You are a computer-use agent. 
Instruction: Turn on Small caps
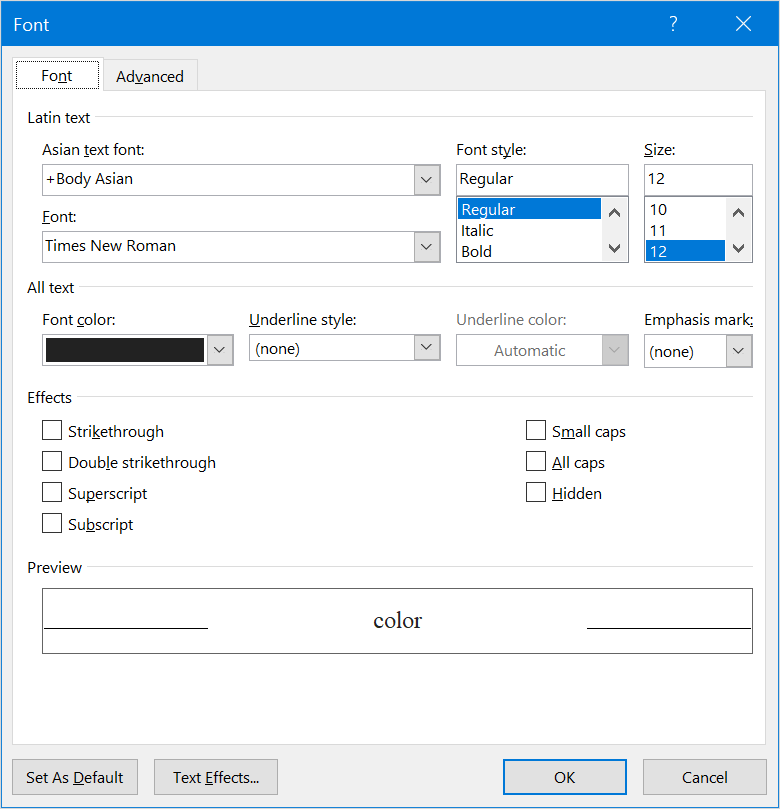pos(536,431)
